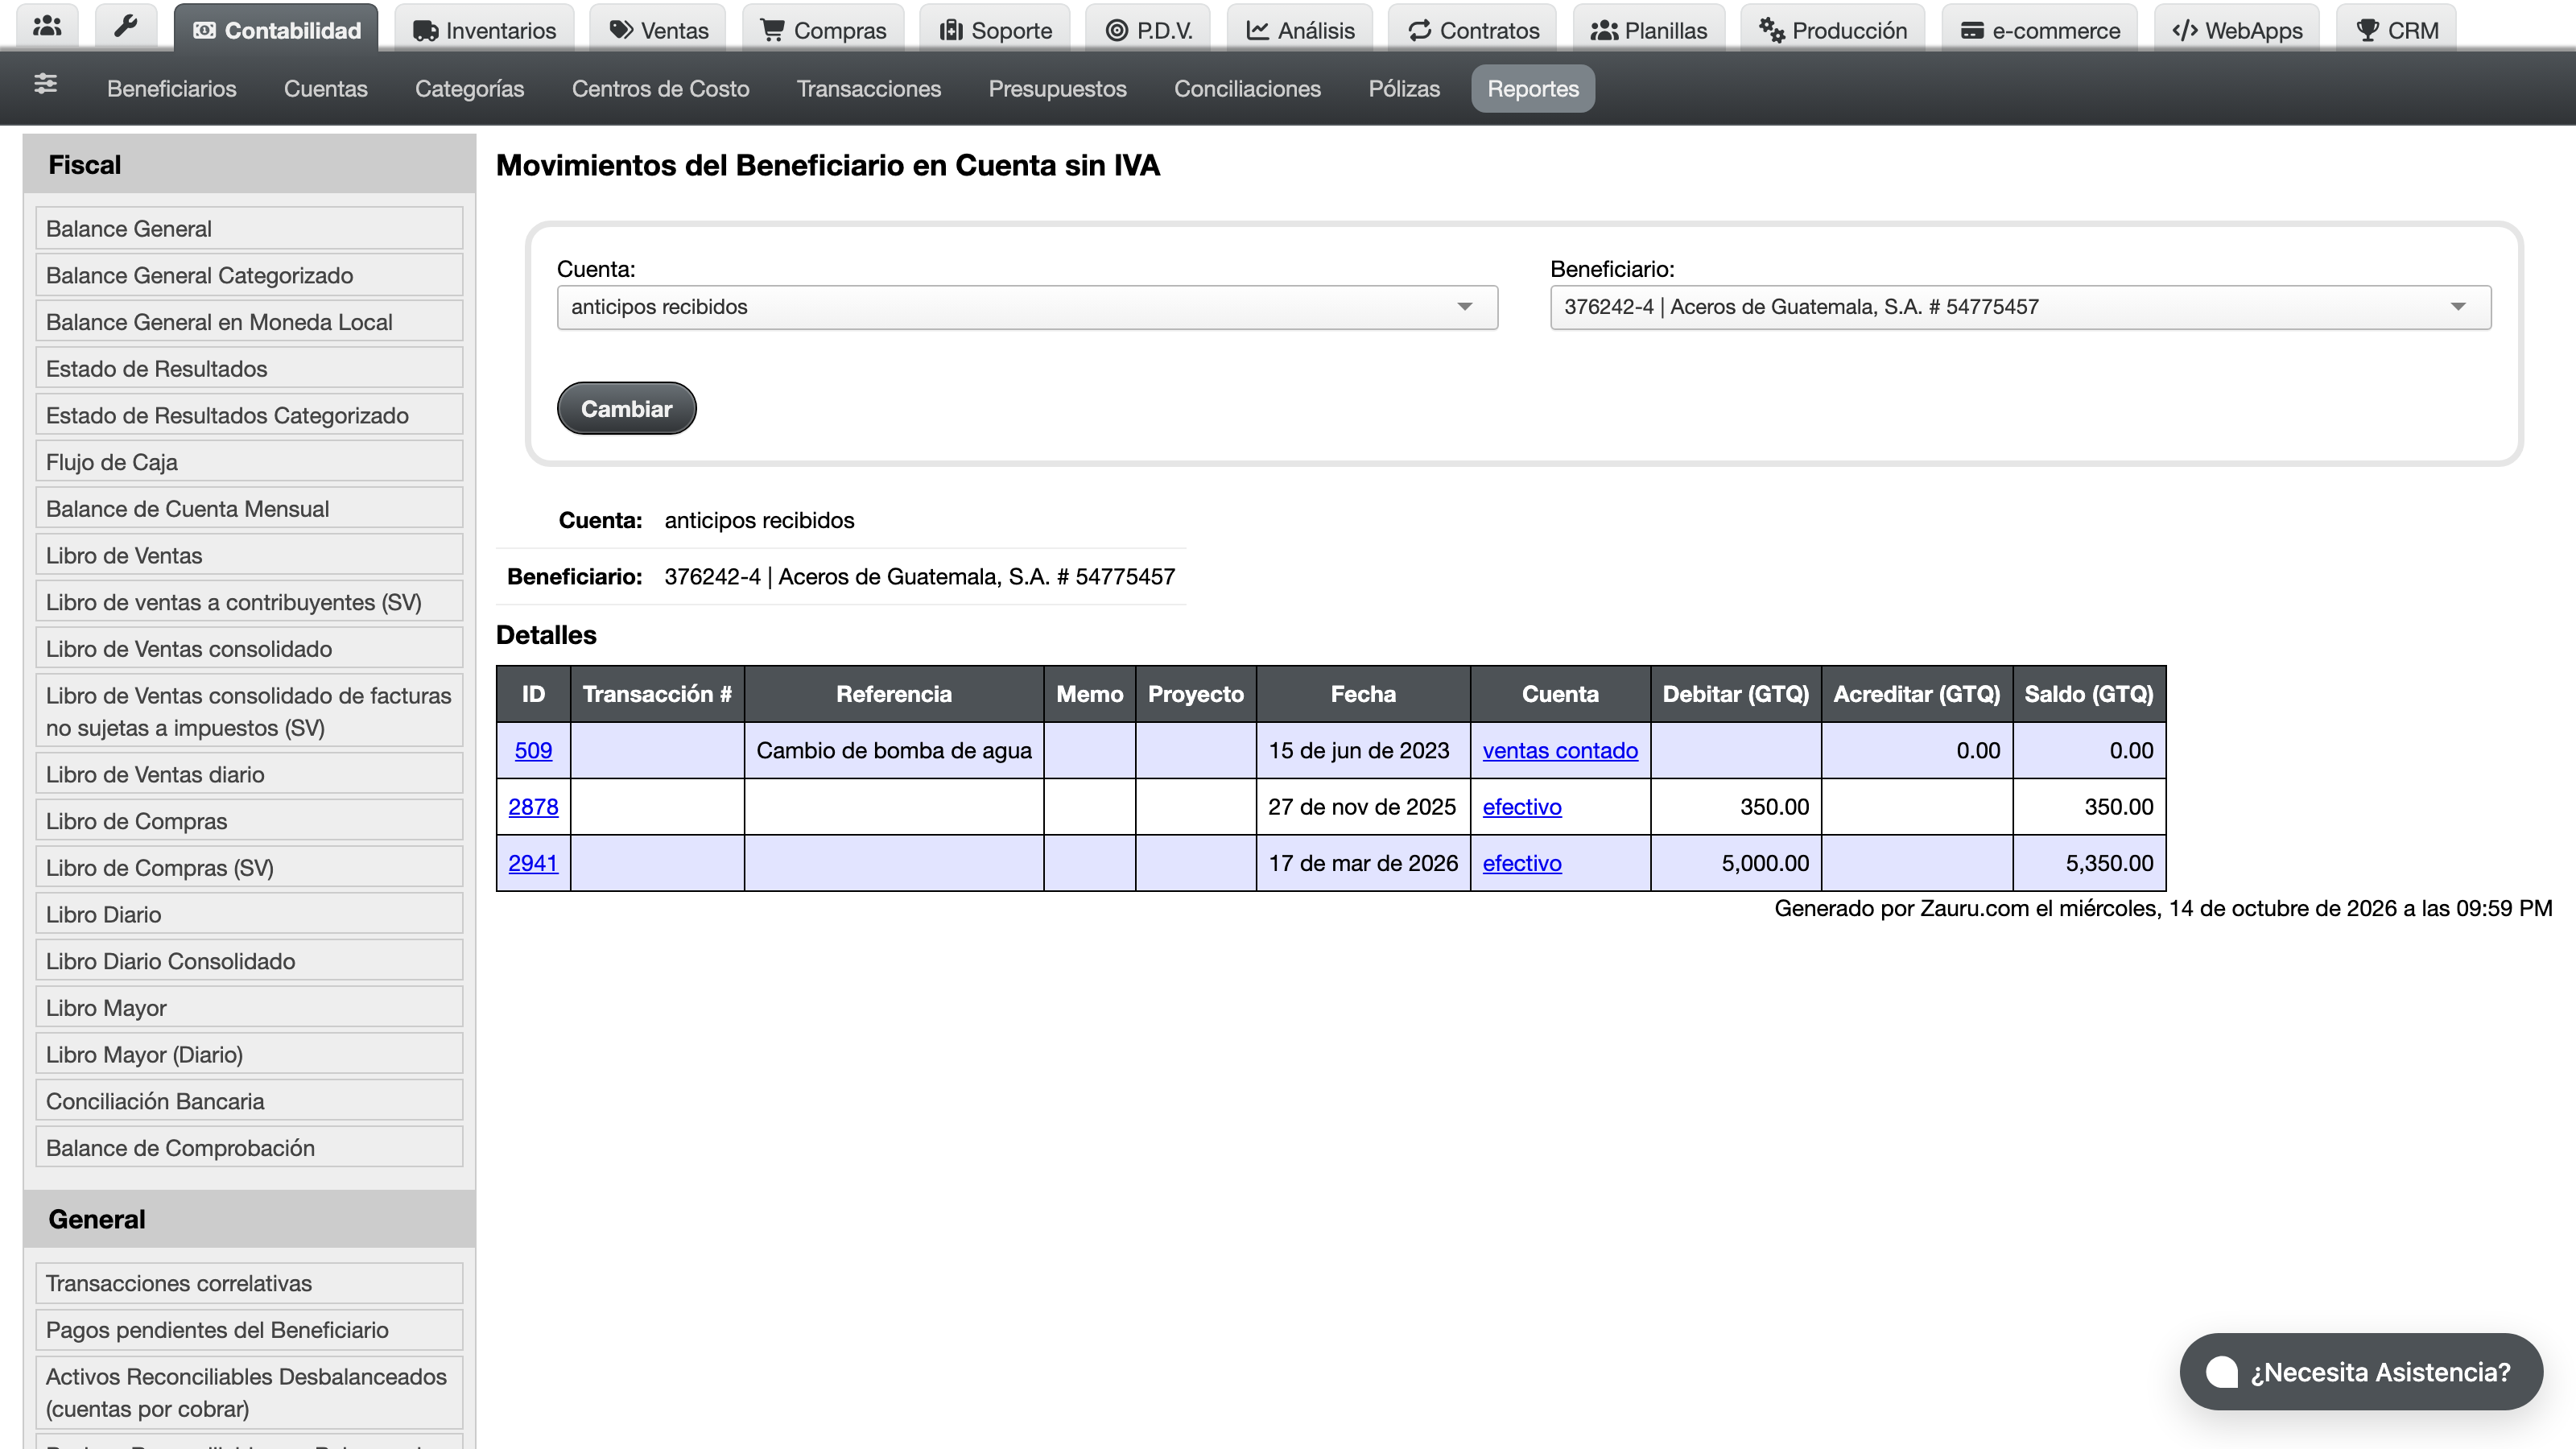
Task: Open the Balance General report
Action: pyautogui.click(x=249, y=228)
